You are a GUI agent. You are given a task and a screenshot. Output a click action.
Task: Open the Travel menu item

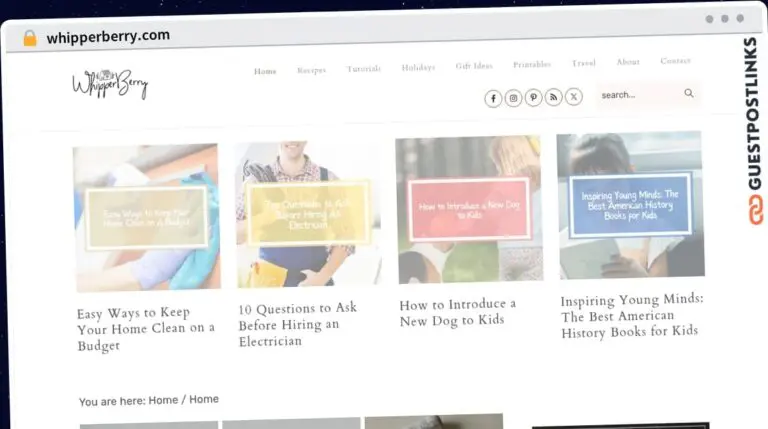(584, 63)
